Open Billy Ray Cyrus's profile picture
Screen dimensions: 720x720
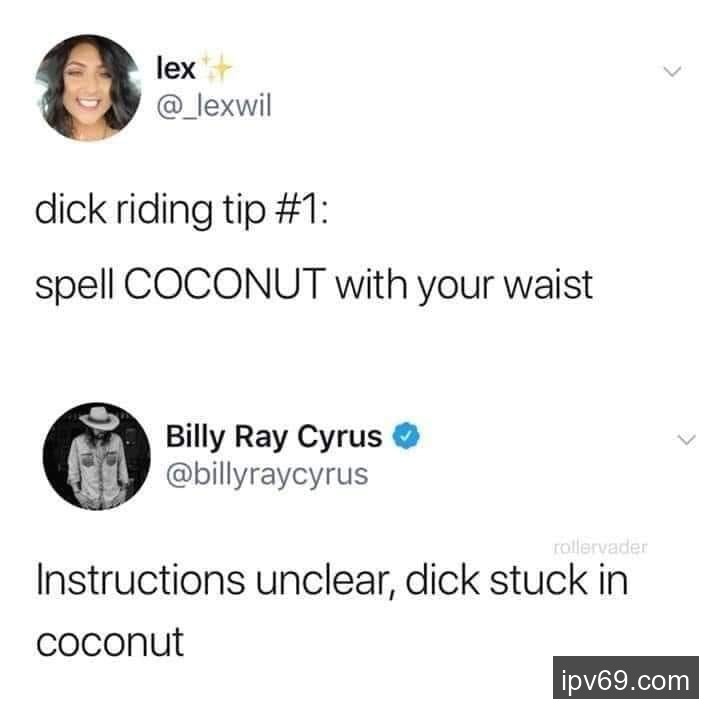pos(96,456)
